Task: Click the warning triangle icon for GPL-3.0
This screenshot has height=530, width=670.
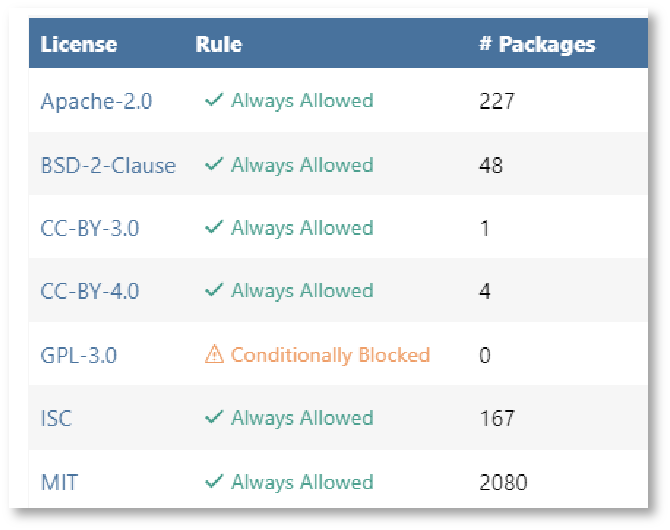Action: (x=214, y=354)
